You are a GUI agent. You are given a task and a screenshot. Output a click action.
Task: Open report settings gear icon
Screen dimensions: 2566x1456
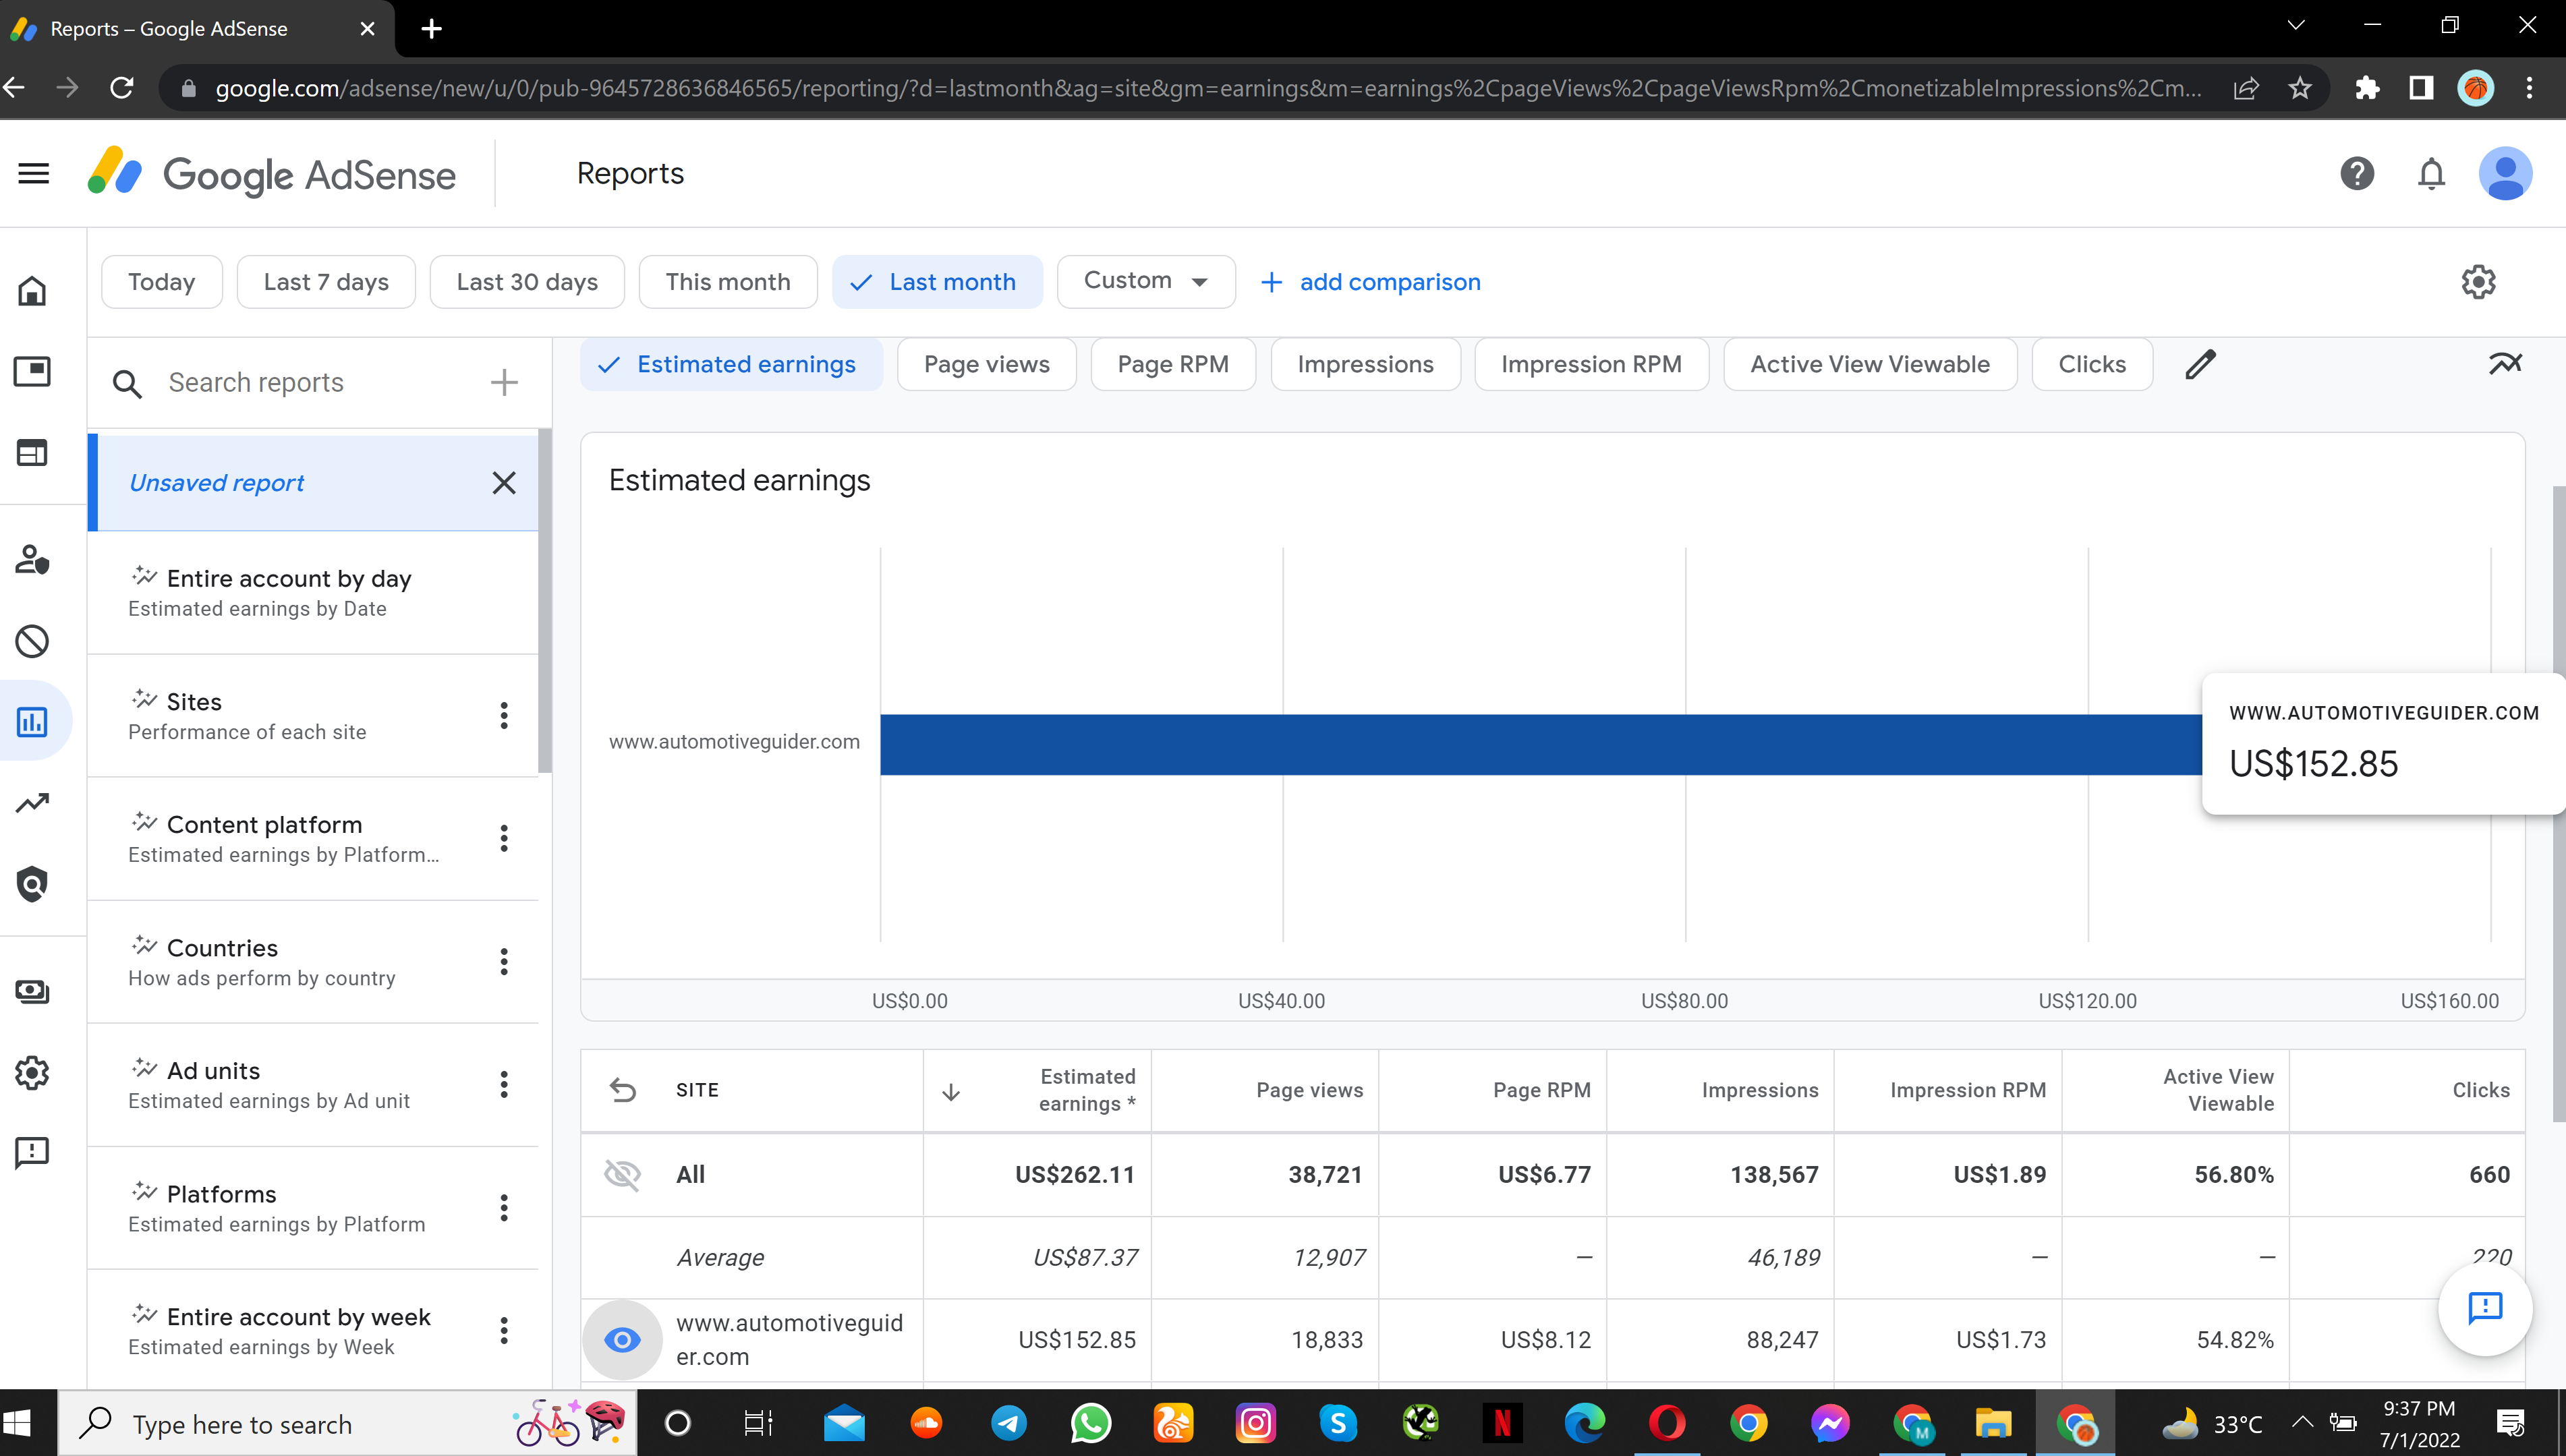(x=2478, y=282)
